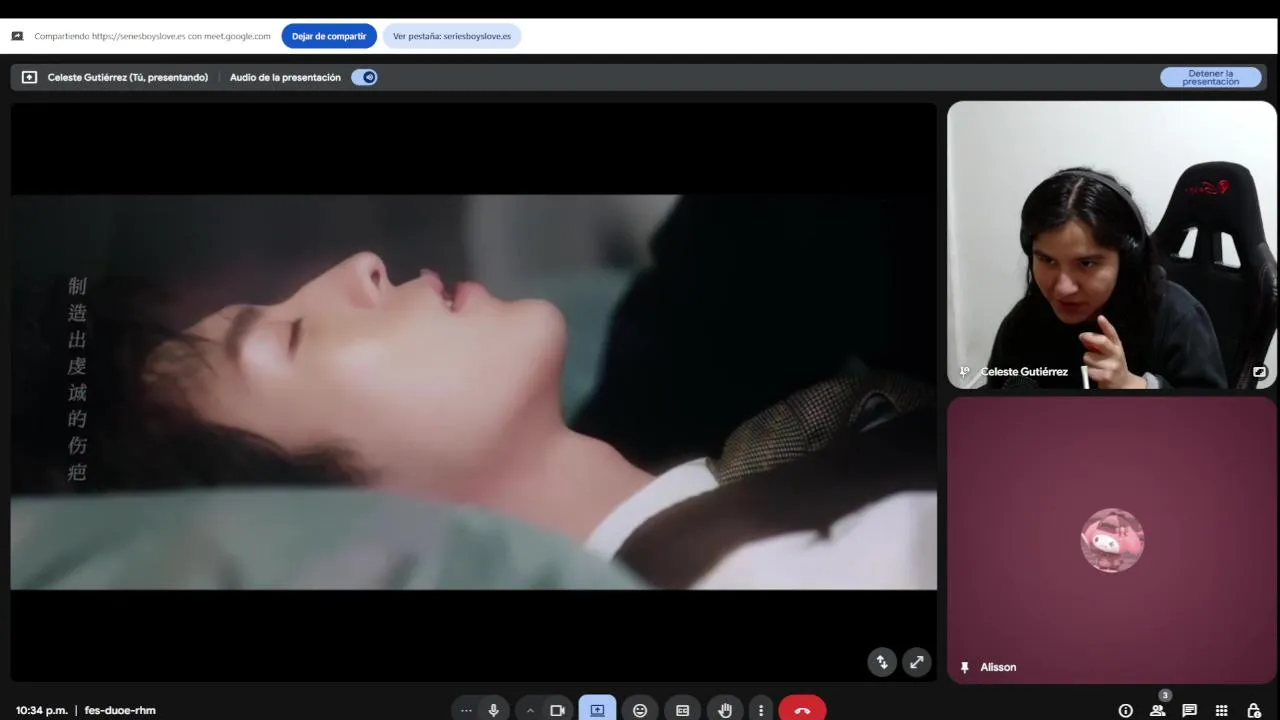Click the 'Alisson' name label

[998, 667]
